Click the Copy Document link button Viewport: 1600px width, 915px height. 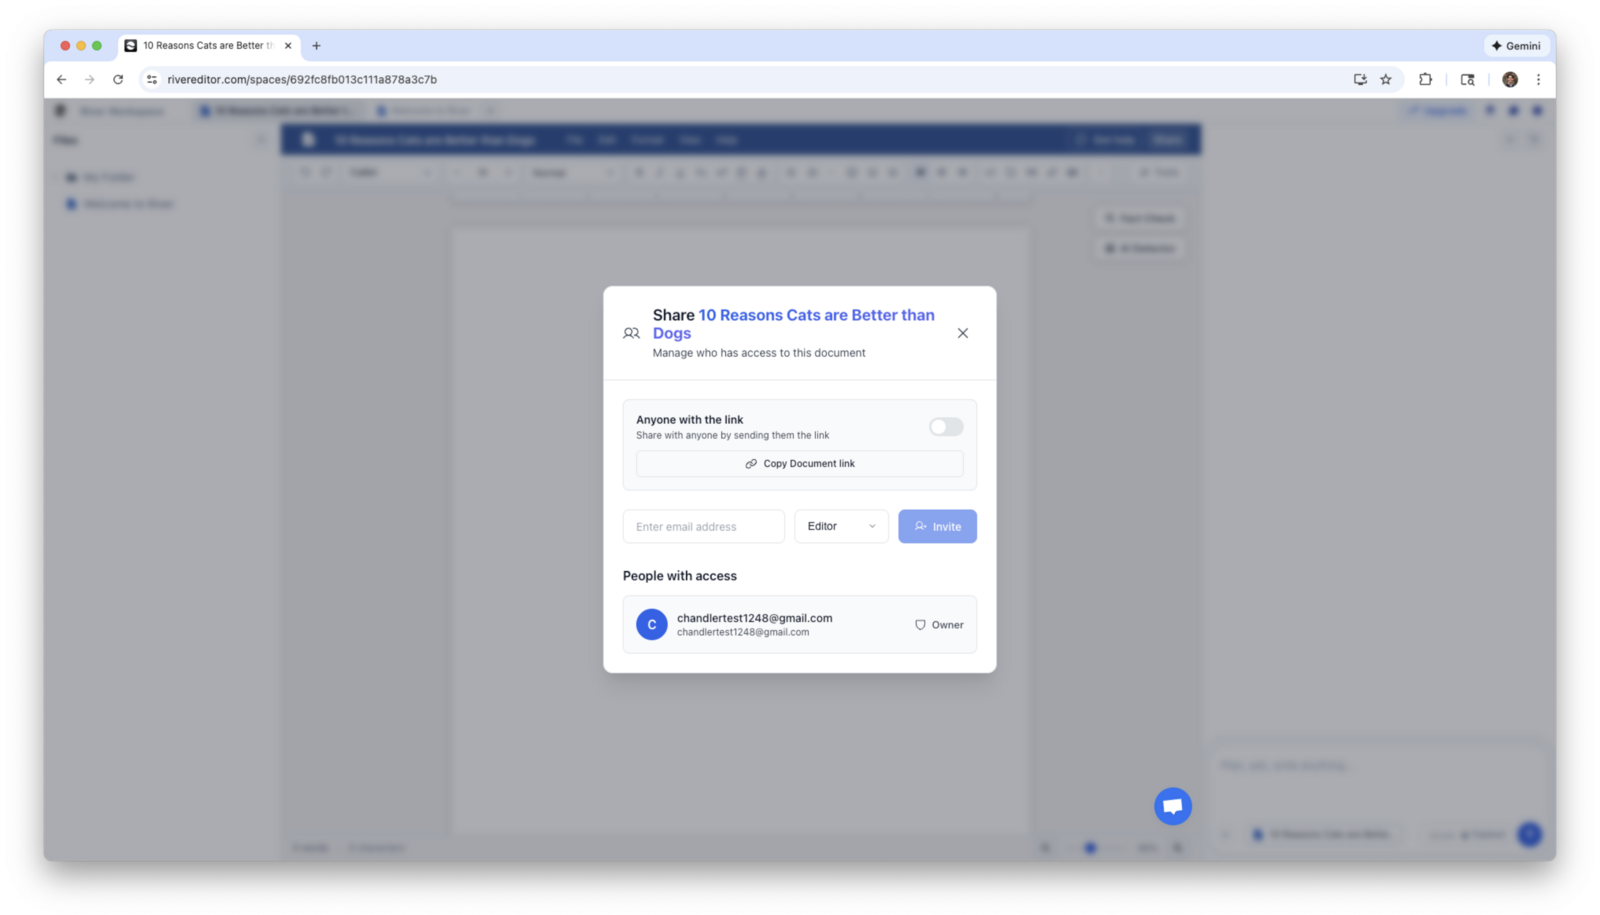799,463
